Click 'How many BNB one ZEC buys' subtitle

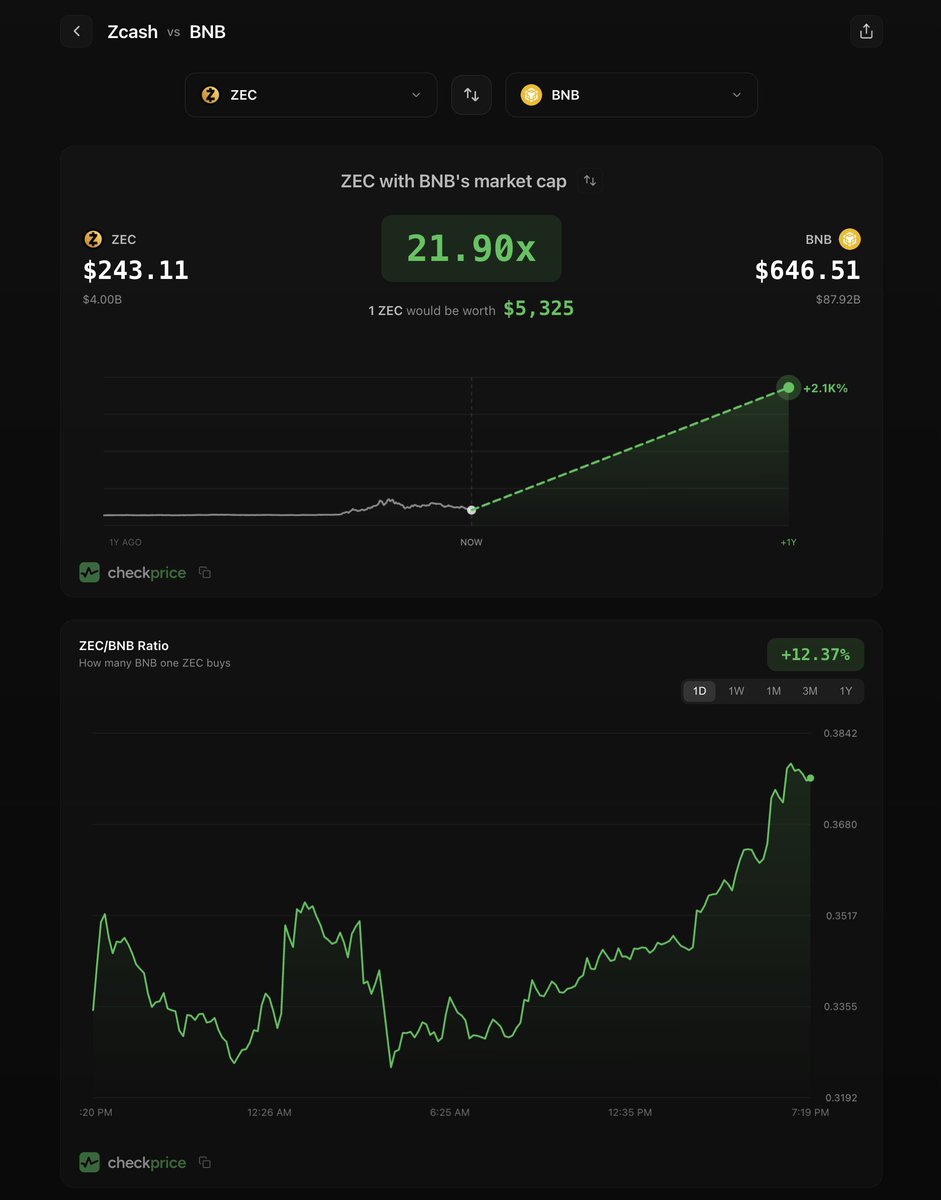point(155,663)
